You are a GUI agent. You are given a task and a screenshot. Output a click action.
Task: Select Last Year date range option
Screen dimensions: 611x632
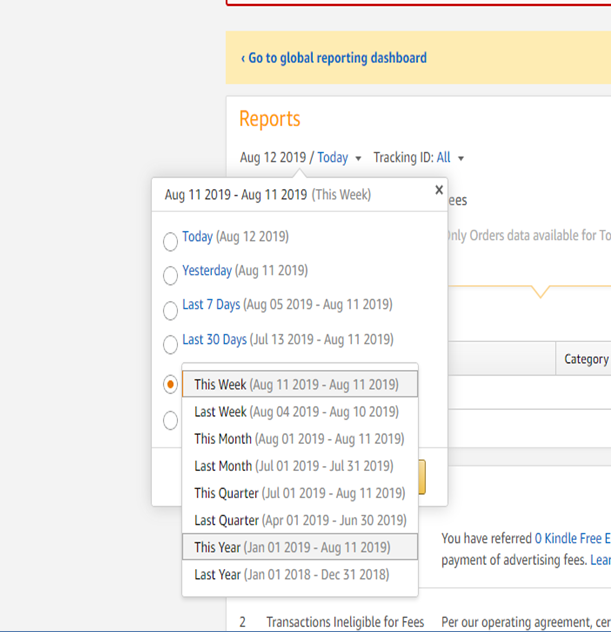tap(291, 574)
